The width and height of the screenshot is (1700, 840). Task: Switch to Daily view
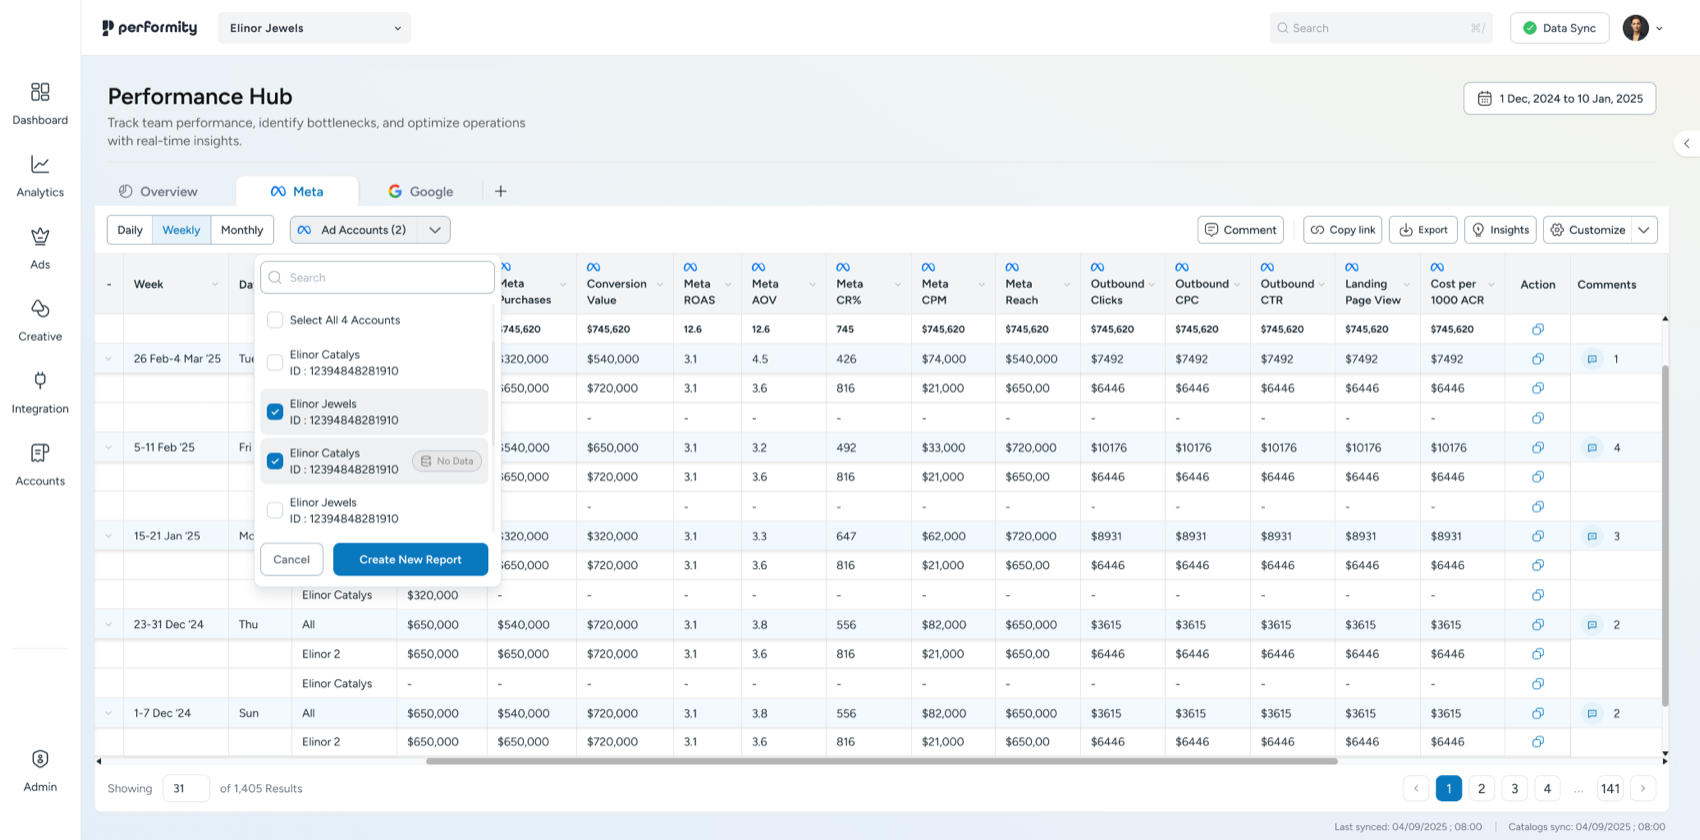130,230
